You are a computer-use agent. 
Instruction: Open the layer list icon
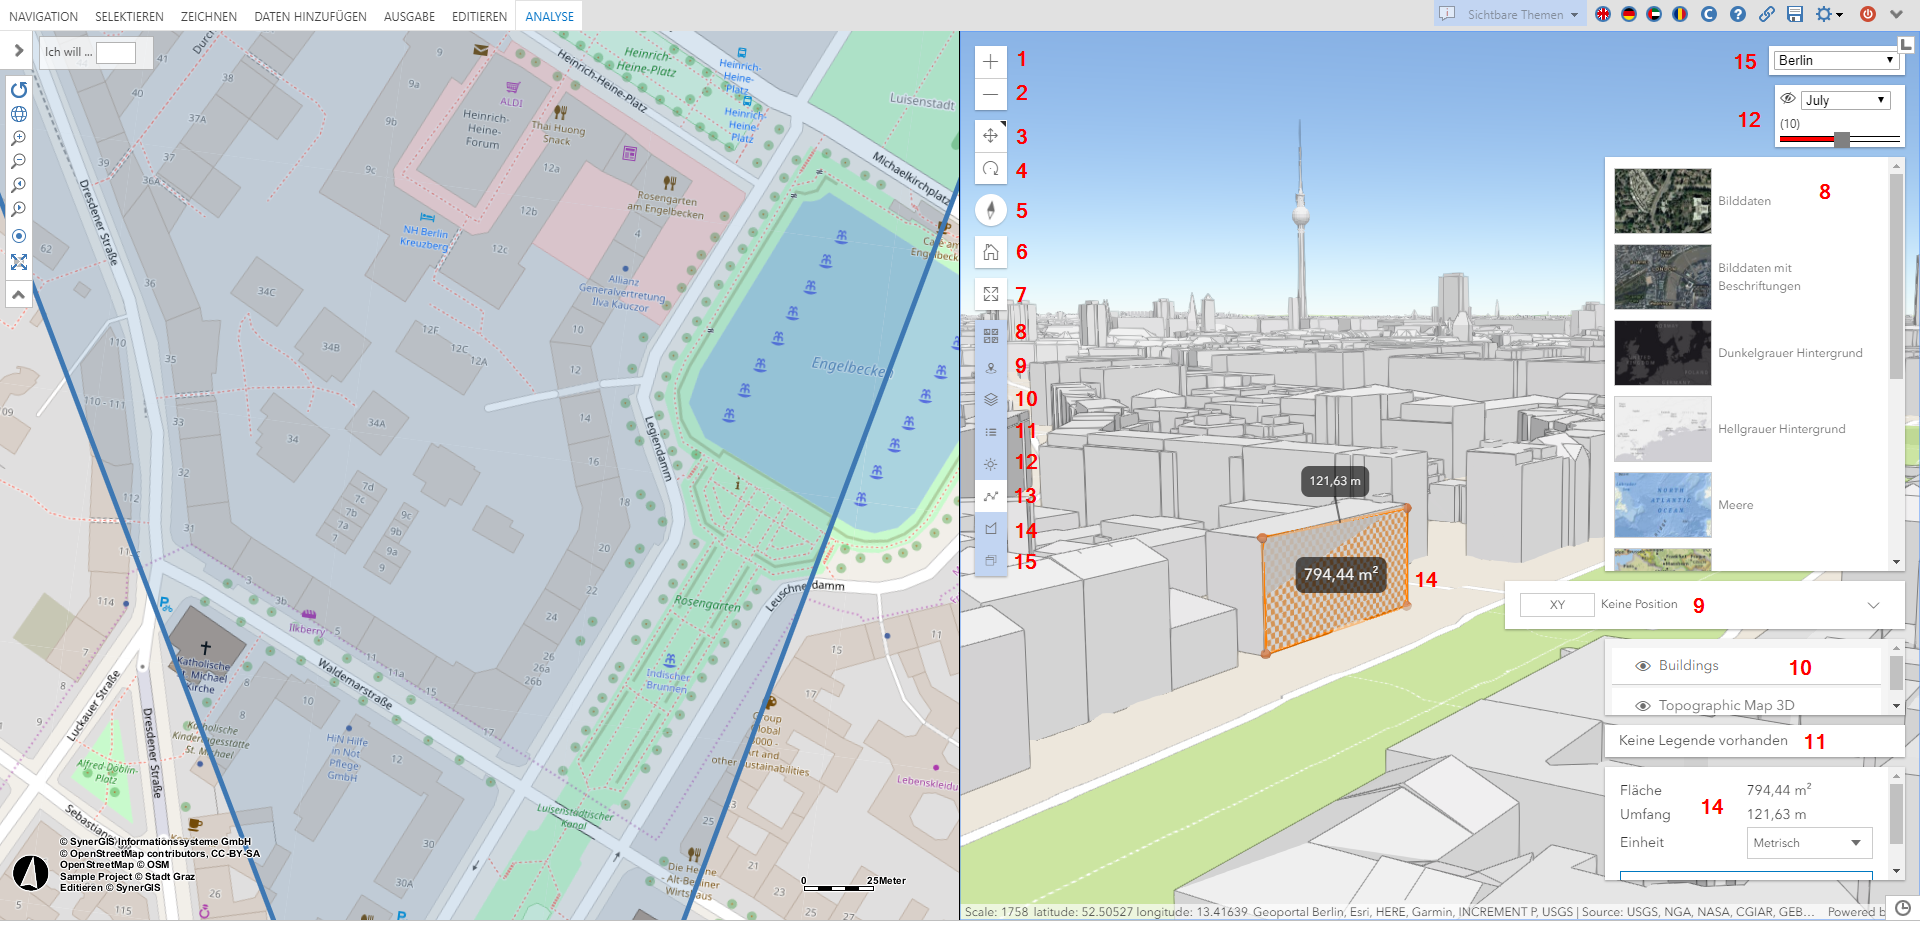[990, 398]
